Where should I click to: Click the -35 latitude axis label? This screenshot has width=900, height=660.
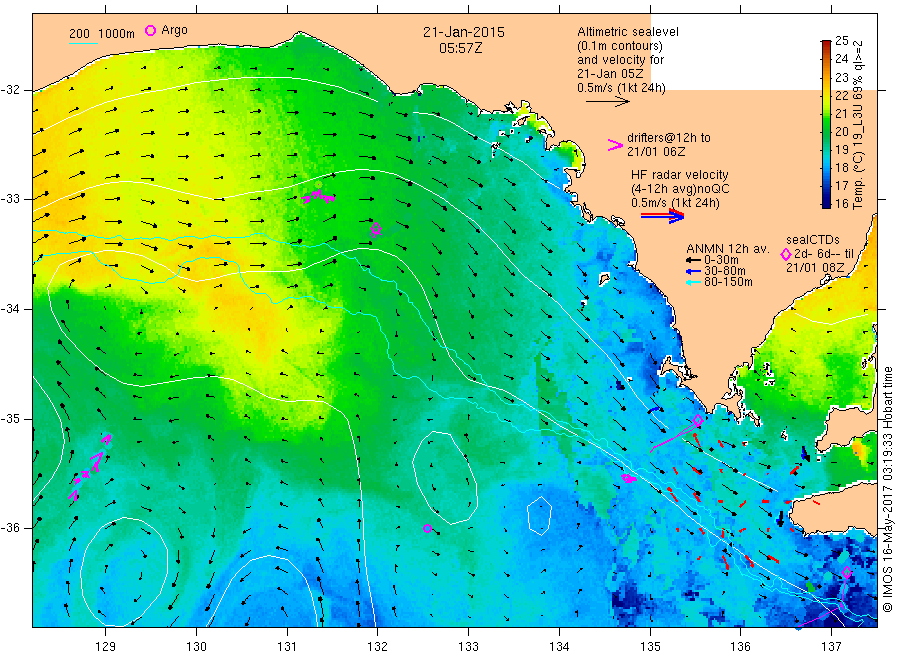point(10,418)
